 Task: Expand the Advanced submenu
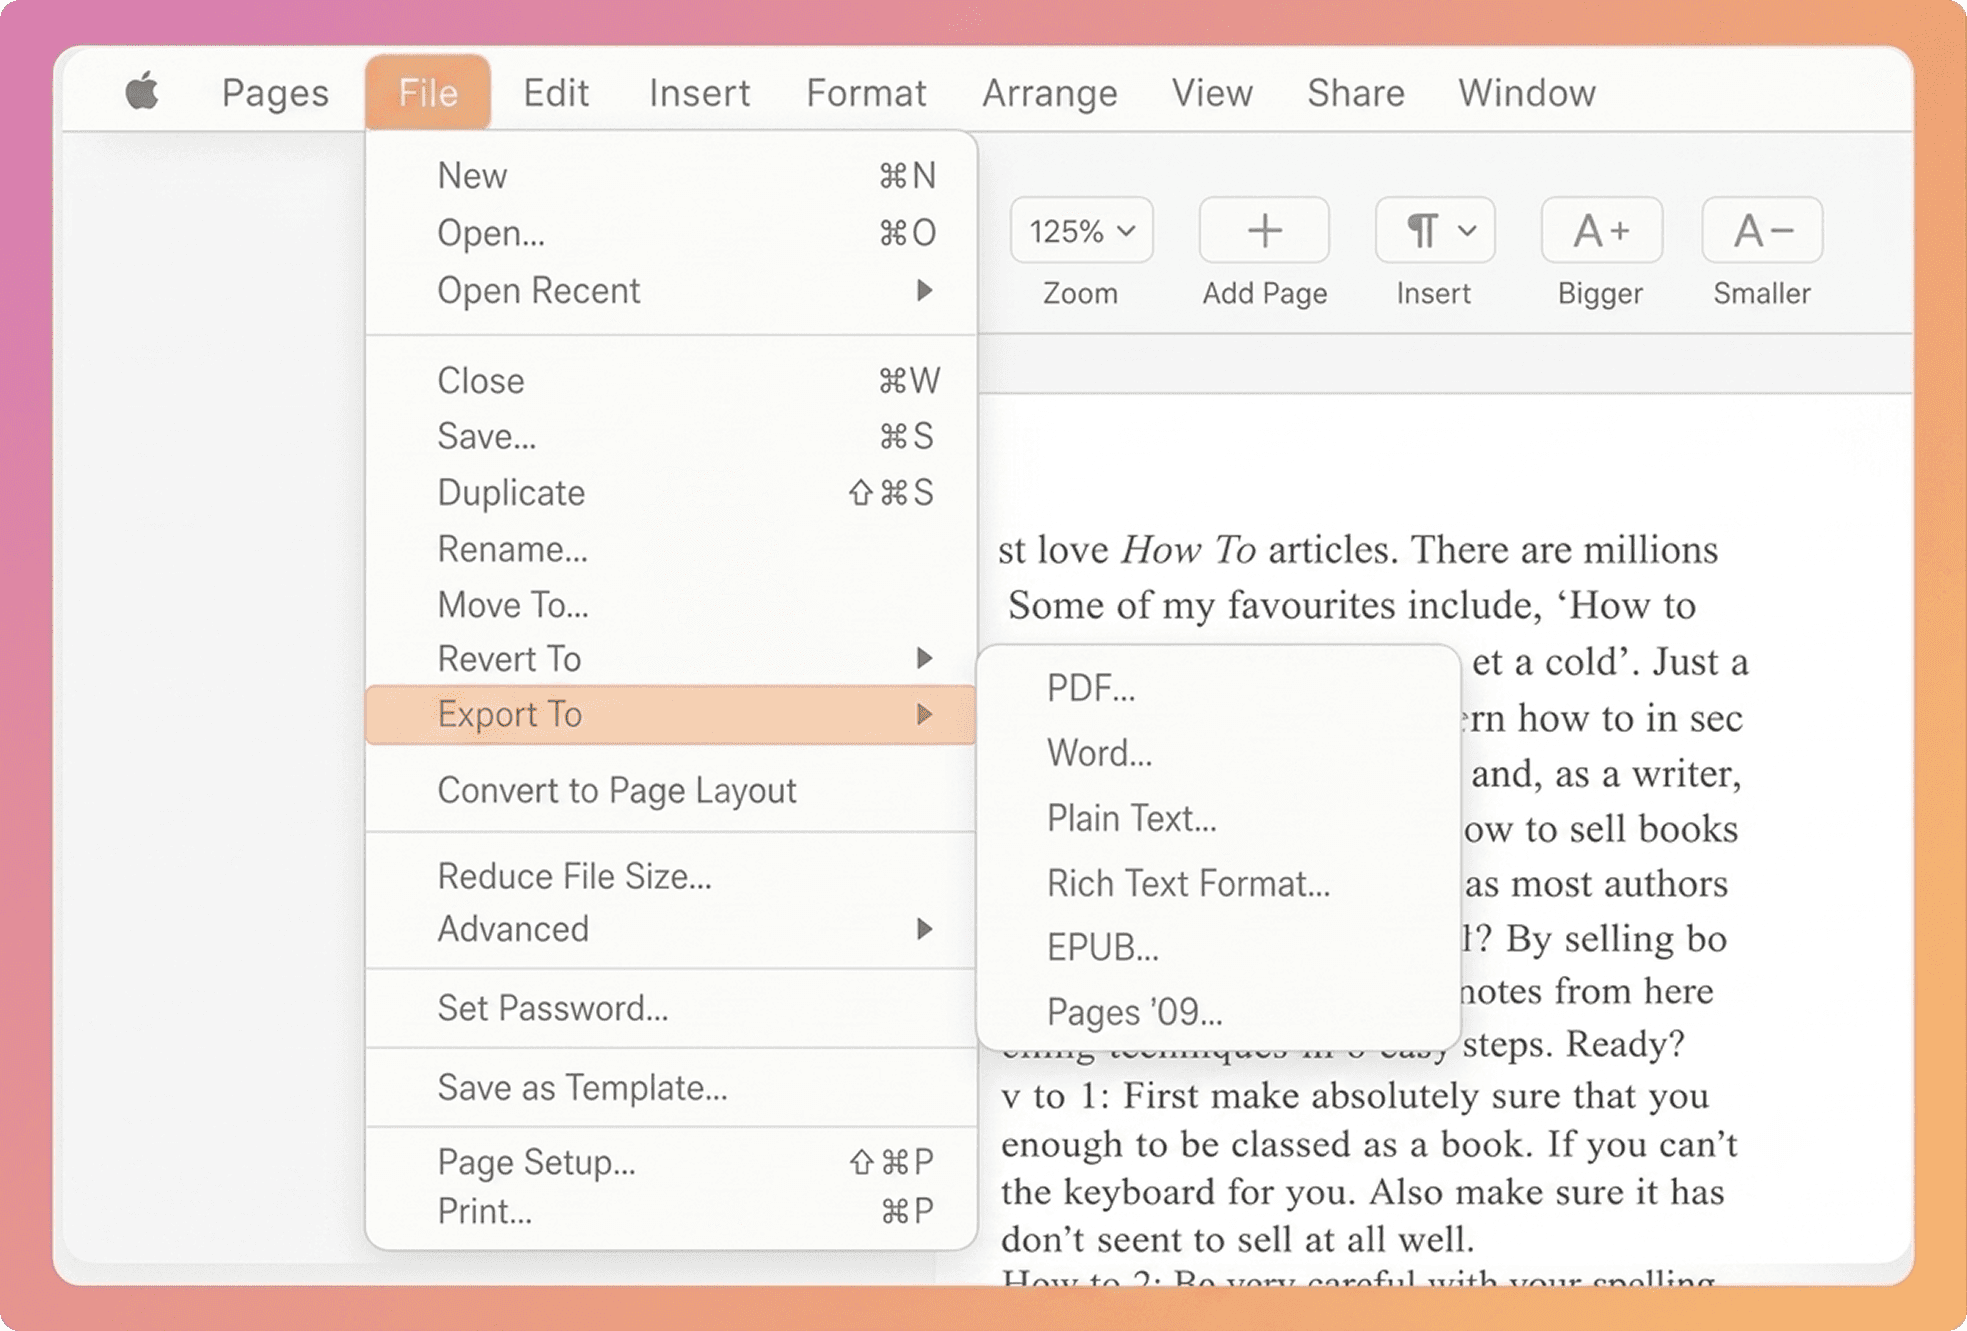[x=671, y=929]
